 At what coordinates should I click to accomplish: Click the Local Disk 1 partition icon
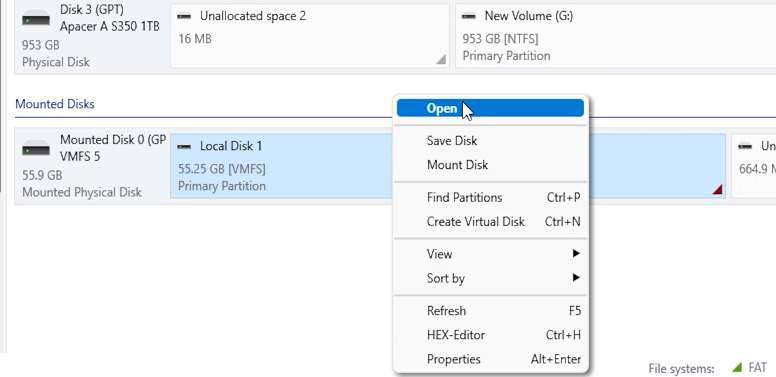(x=184, y=146)
